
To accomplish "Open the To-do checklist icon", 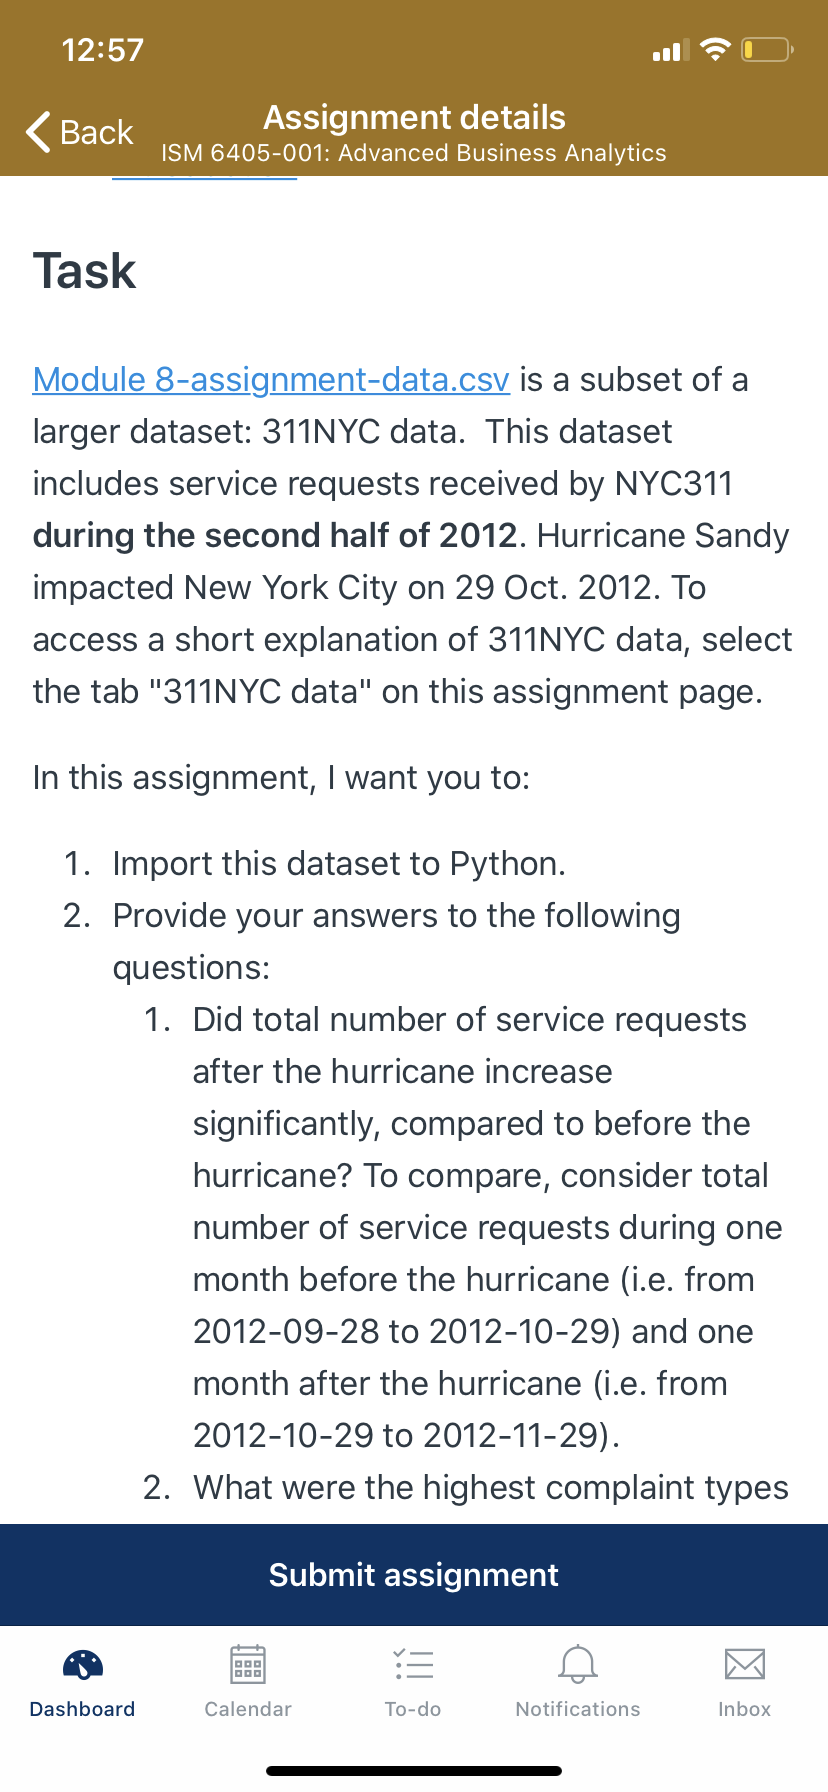I will pyautogui.click(x=413, y=1664).
